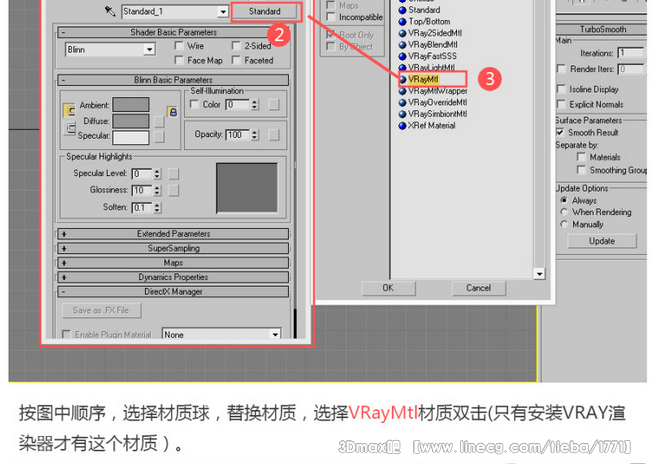
Task: Click the Diffuse-Specular lock icon
Action: point(70,128)
